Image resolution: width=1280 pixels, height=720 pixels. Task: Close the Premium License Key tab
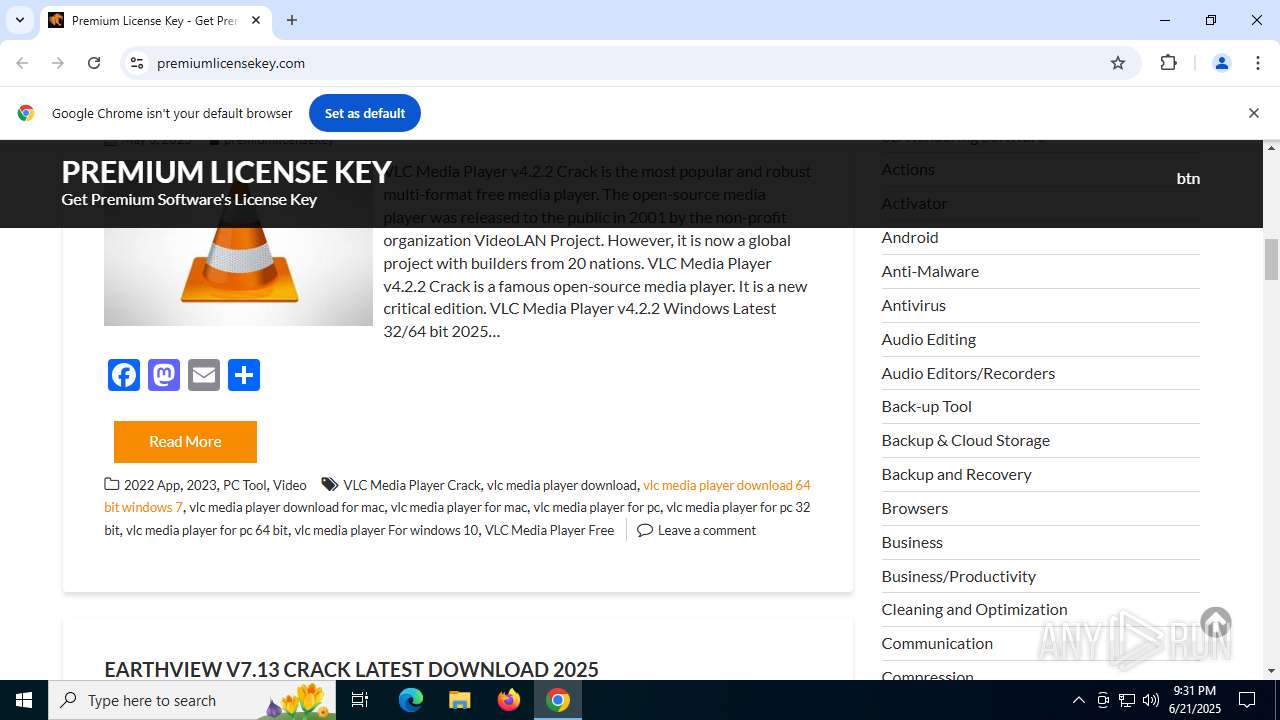256,20
